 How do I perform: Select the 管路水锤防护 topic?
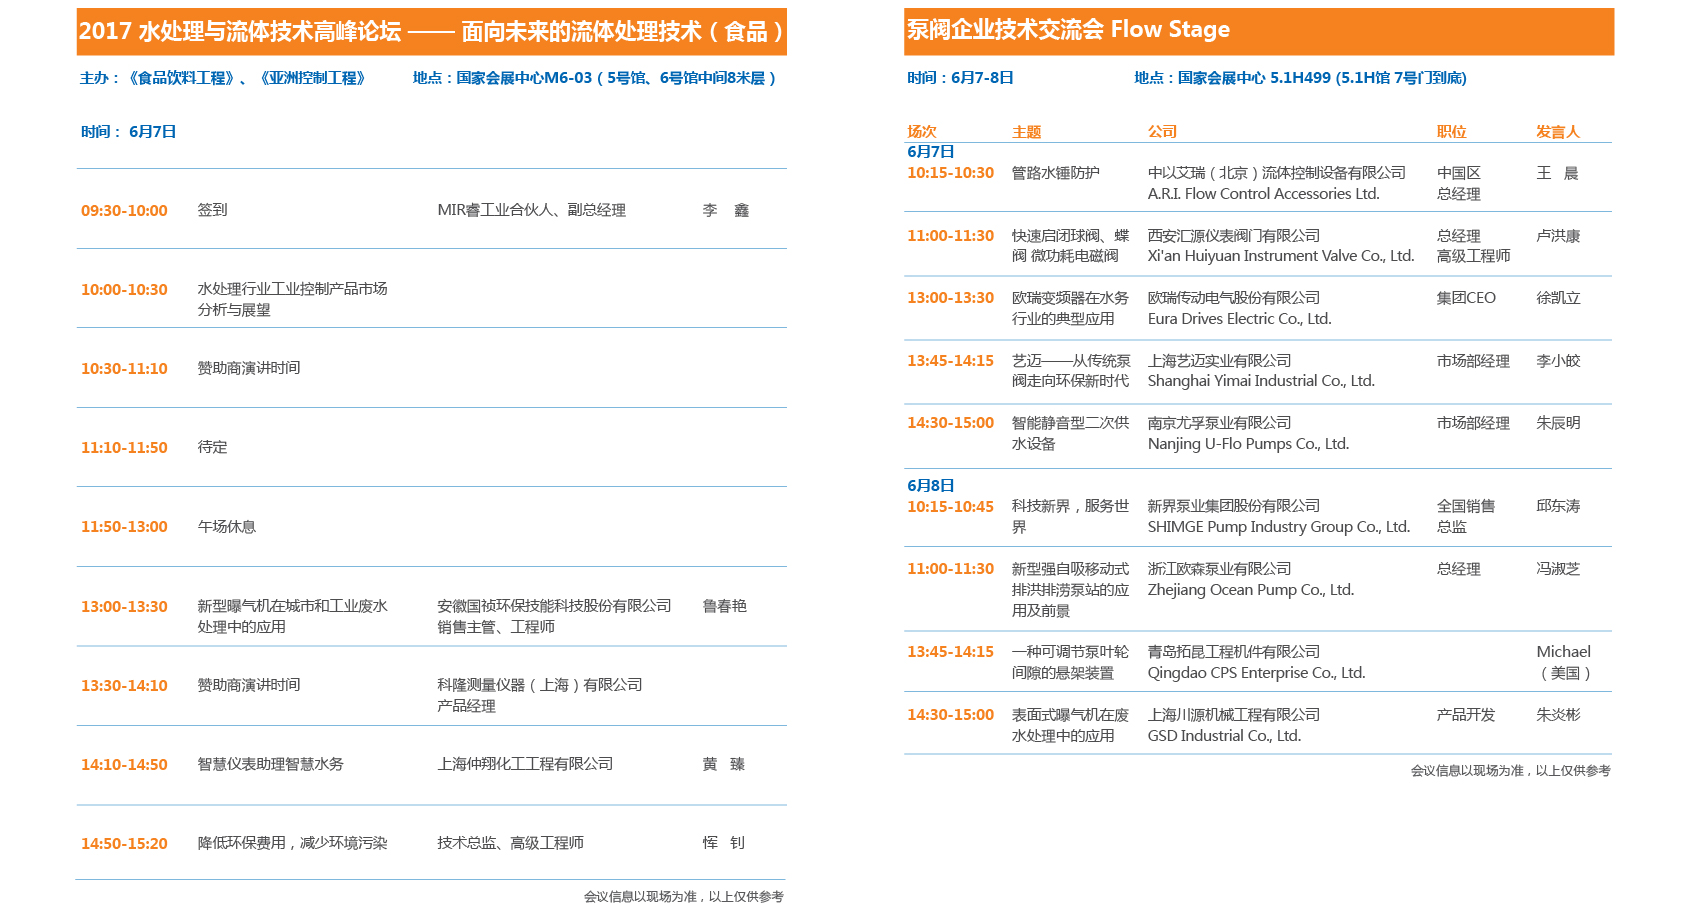1055,173
